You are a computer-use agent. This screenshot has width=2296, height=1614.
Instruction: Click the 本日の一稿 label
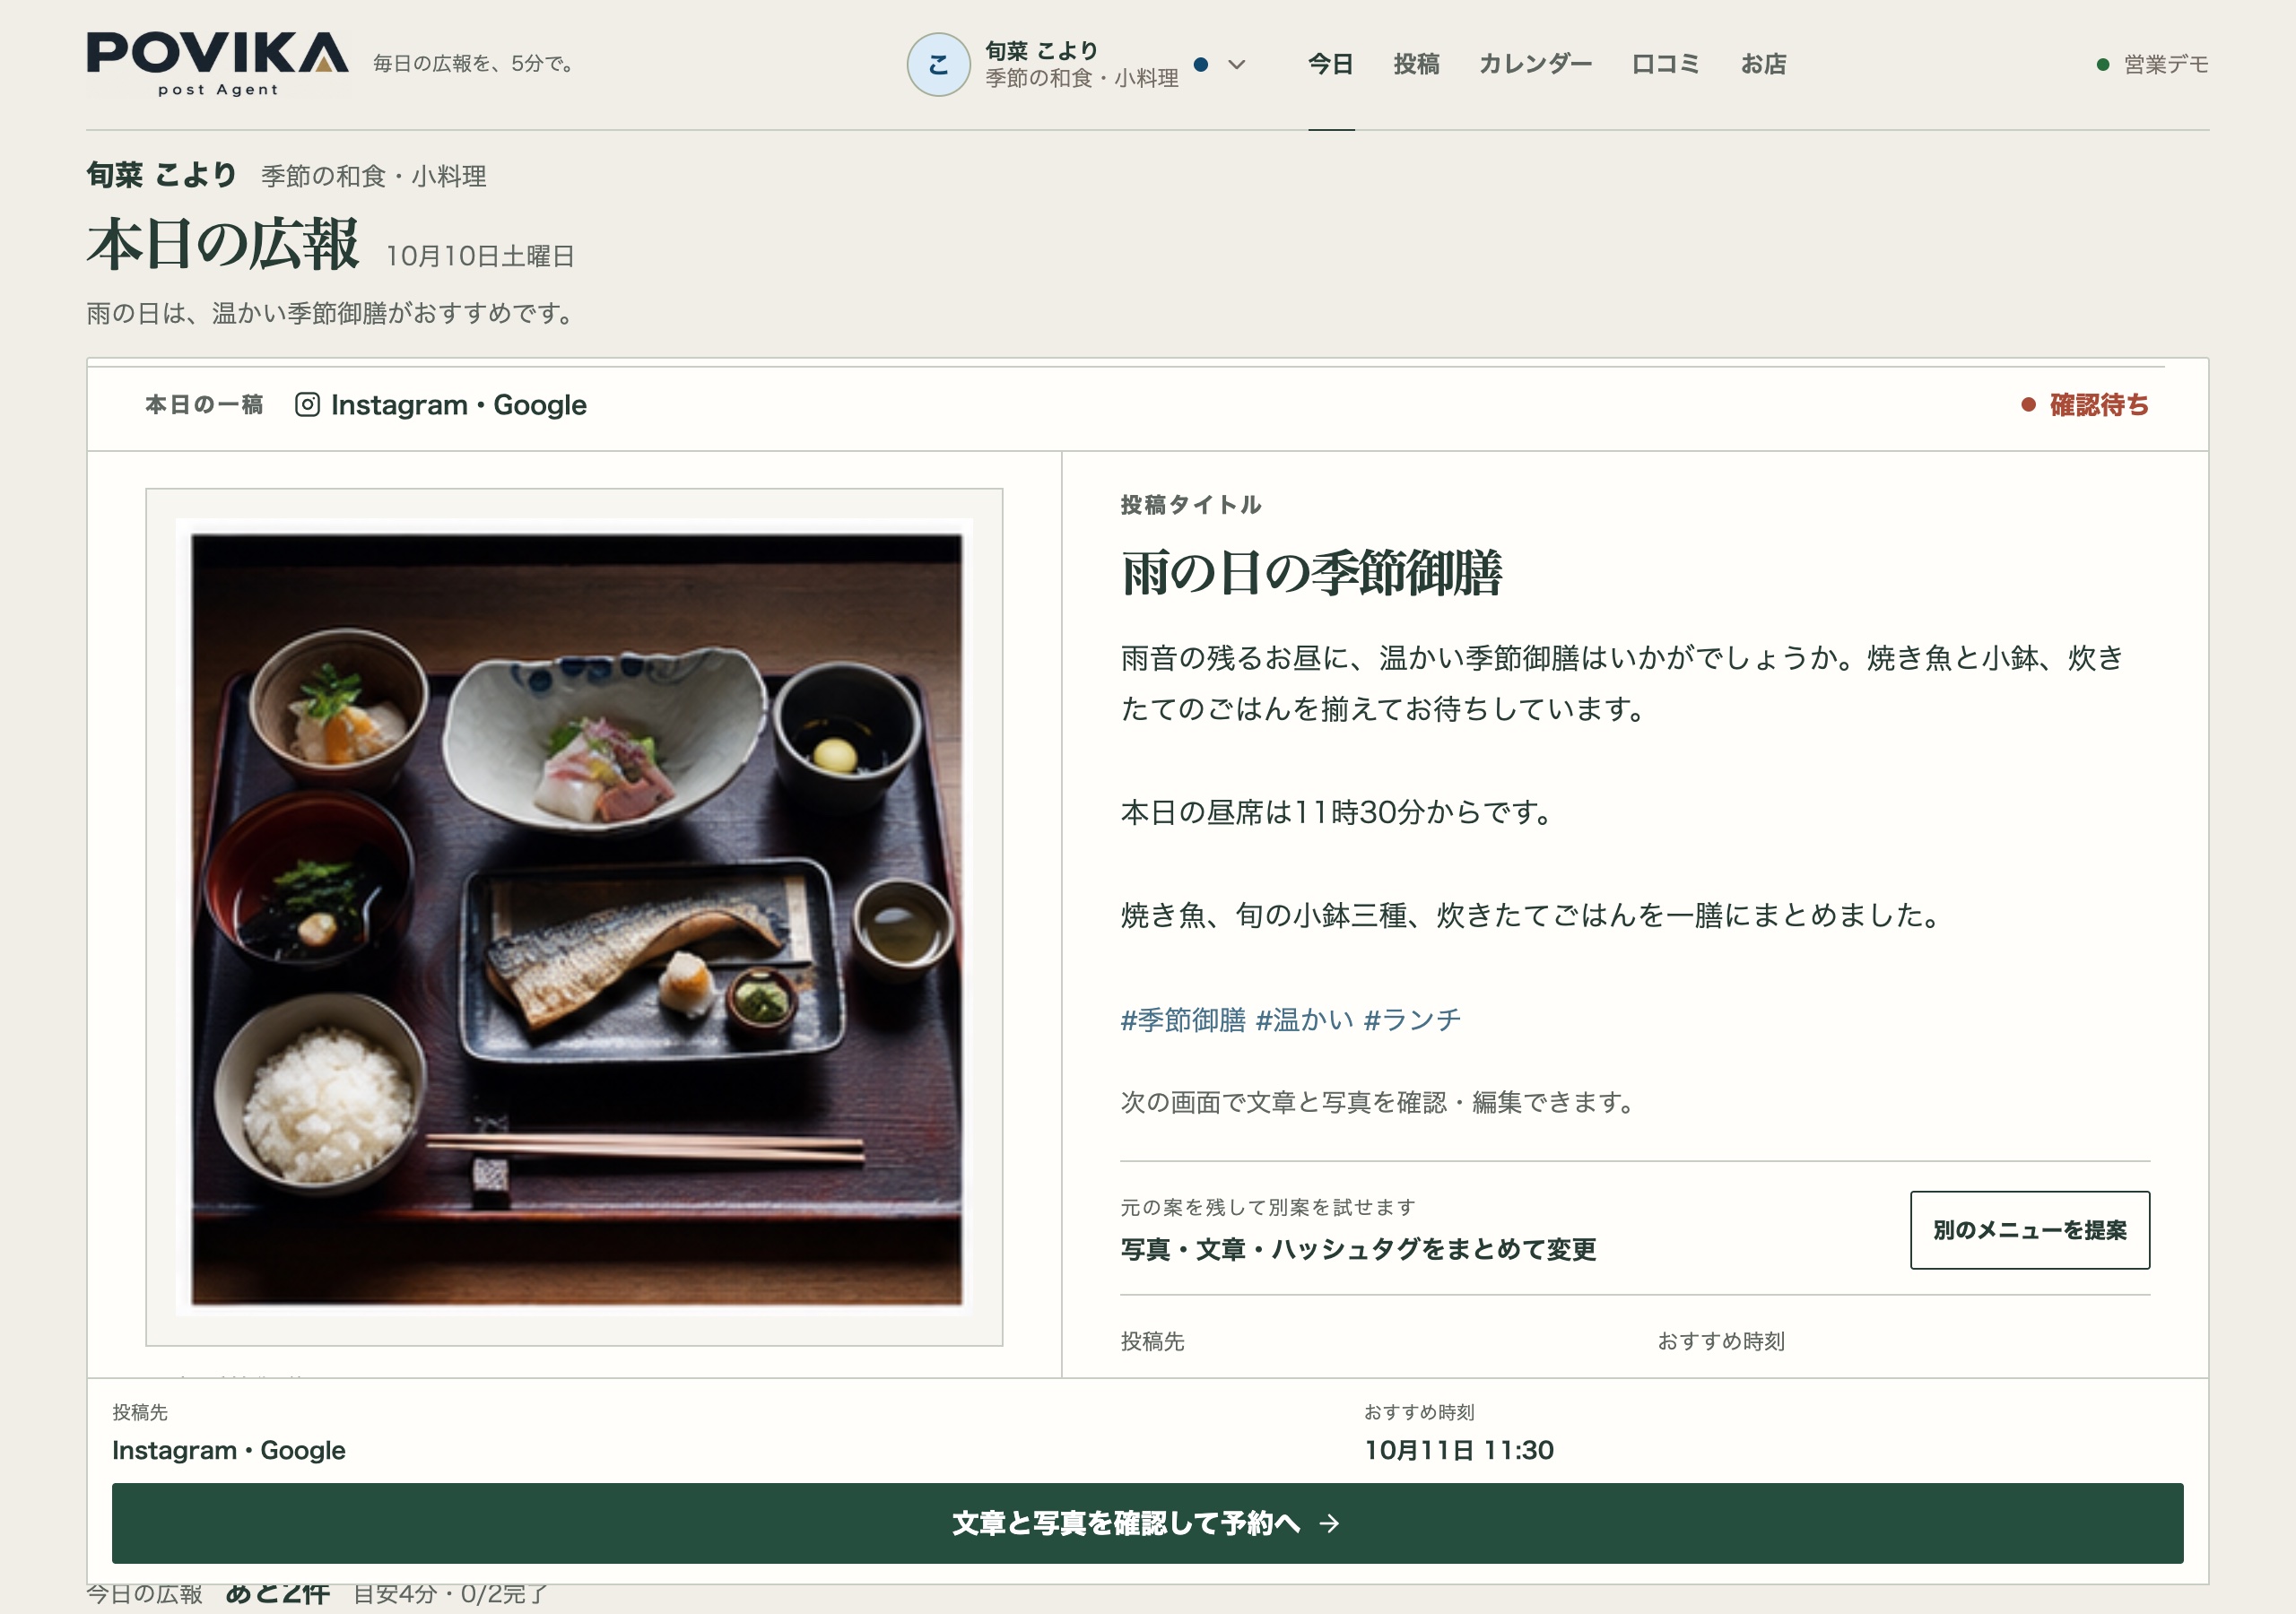click(204, 404)
